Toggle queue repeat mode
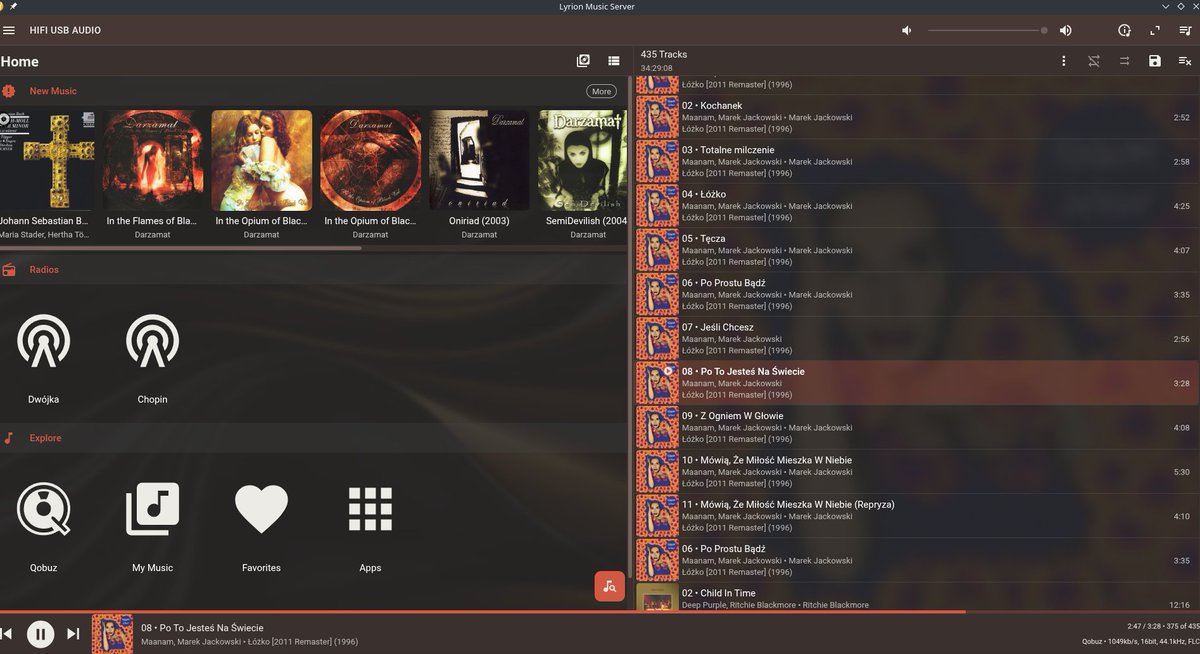This screenshot has height=654, width=1200. tap(1124, 61)
